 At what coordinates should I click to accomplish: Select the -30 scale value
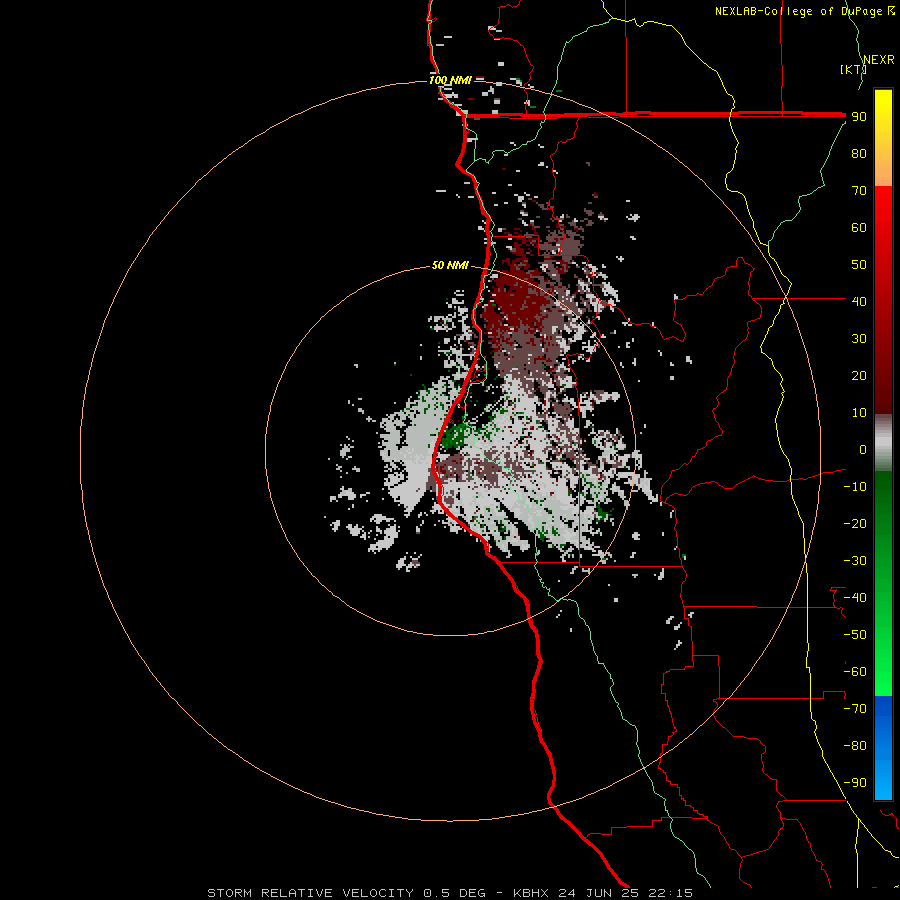(x=855, y=561)
